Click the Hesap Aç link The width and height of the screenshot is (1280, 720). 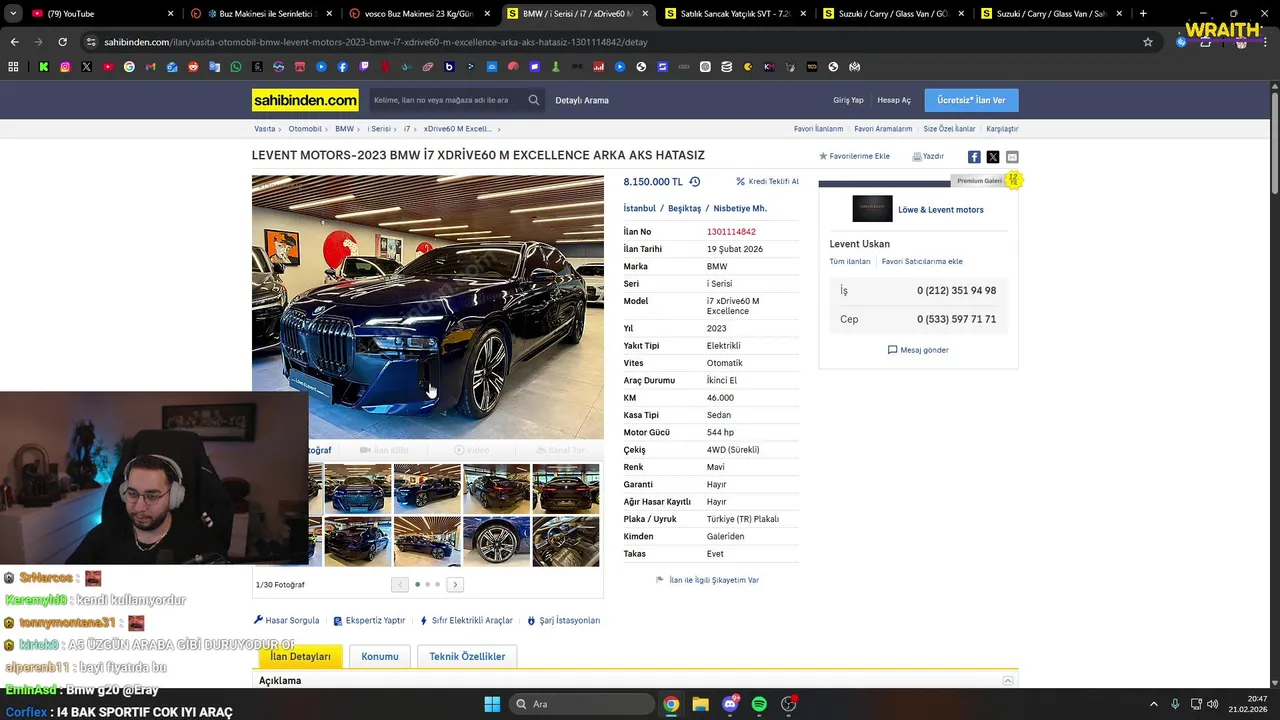point(894,100)
